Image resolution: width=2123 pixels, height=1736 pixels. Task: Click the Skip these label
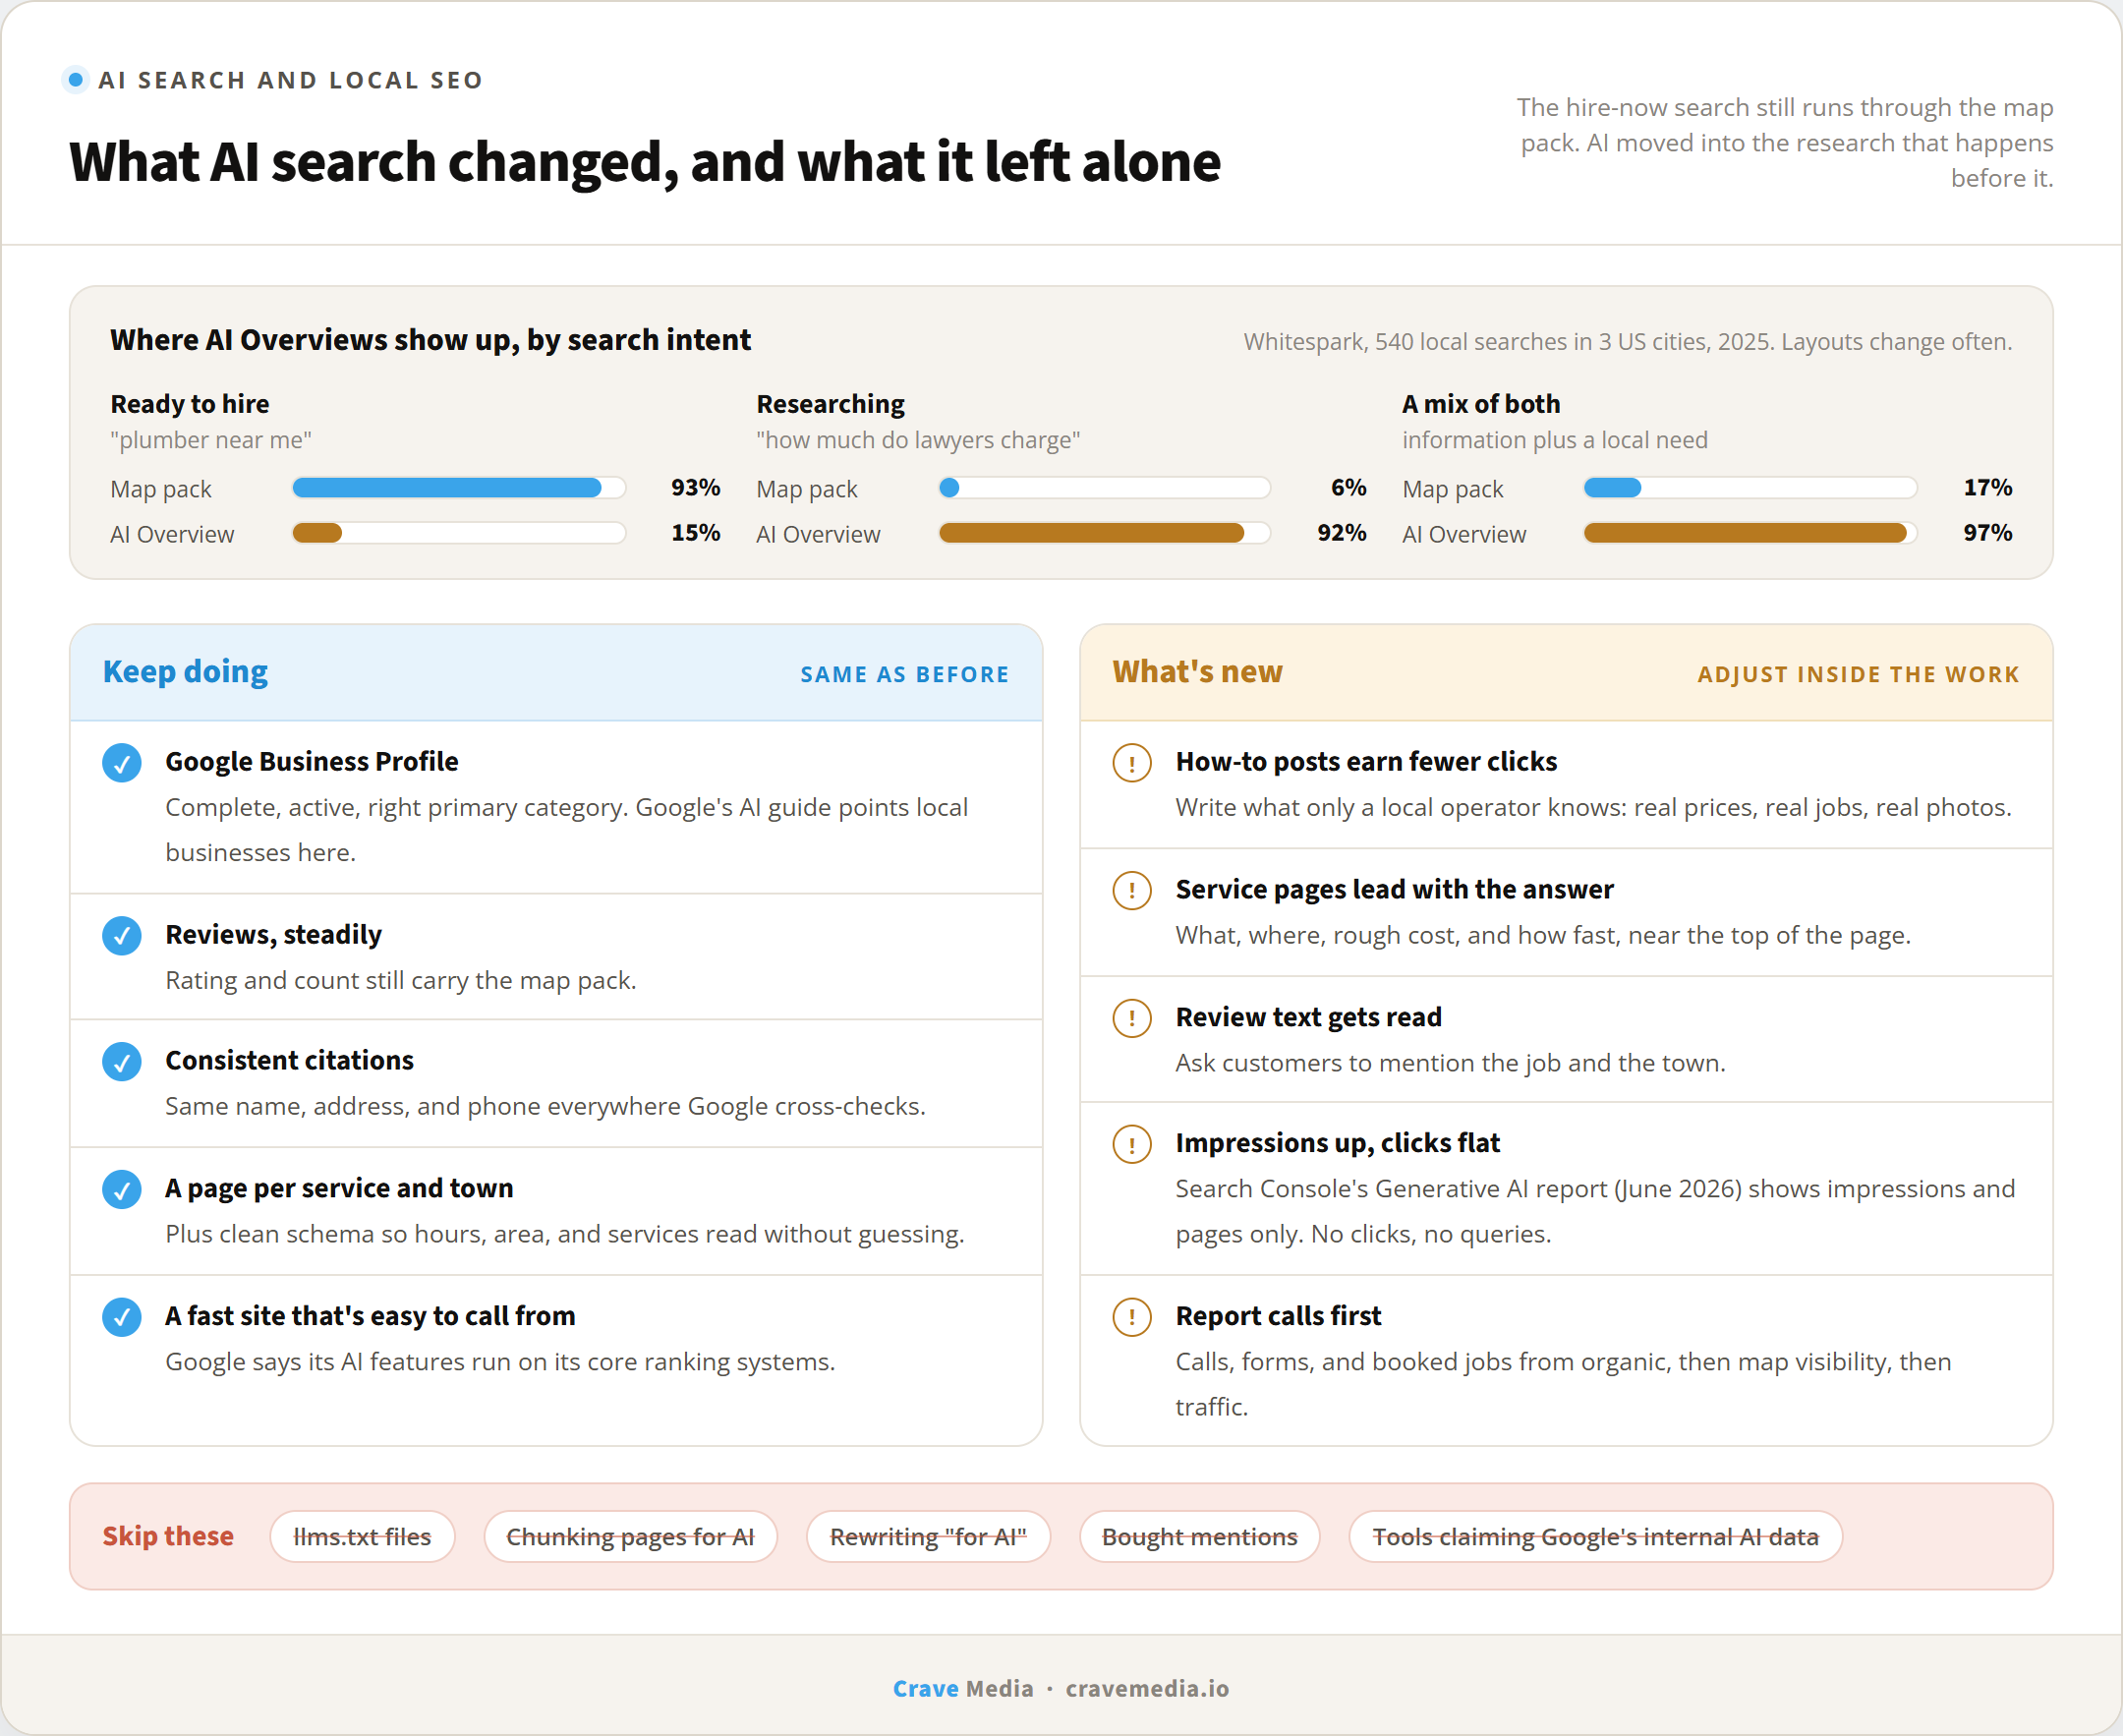(168, 1537)
